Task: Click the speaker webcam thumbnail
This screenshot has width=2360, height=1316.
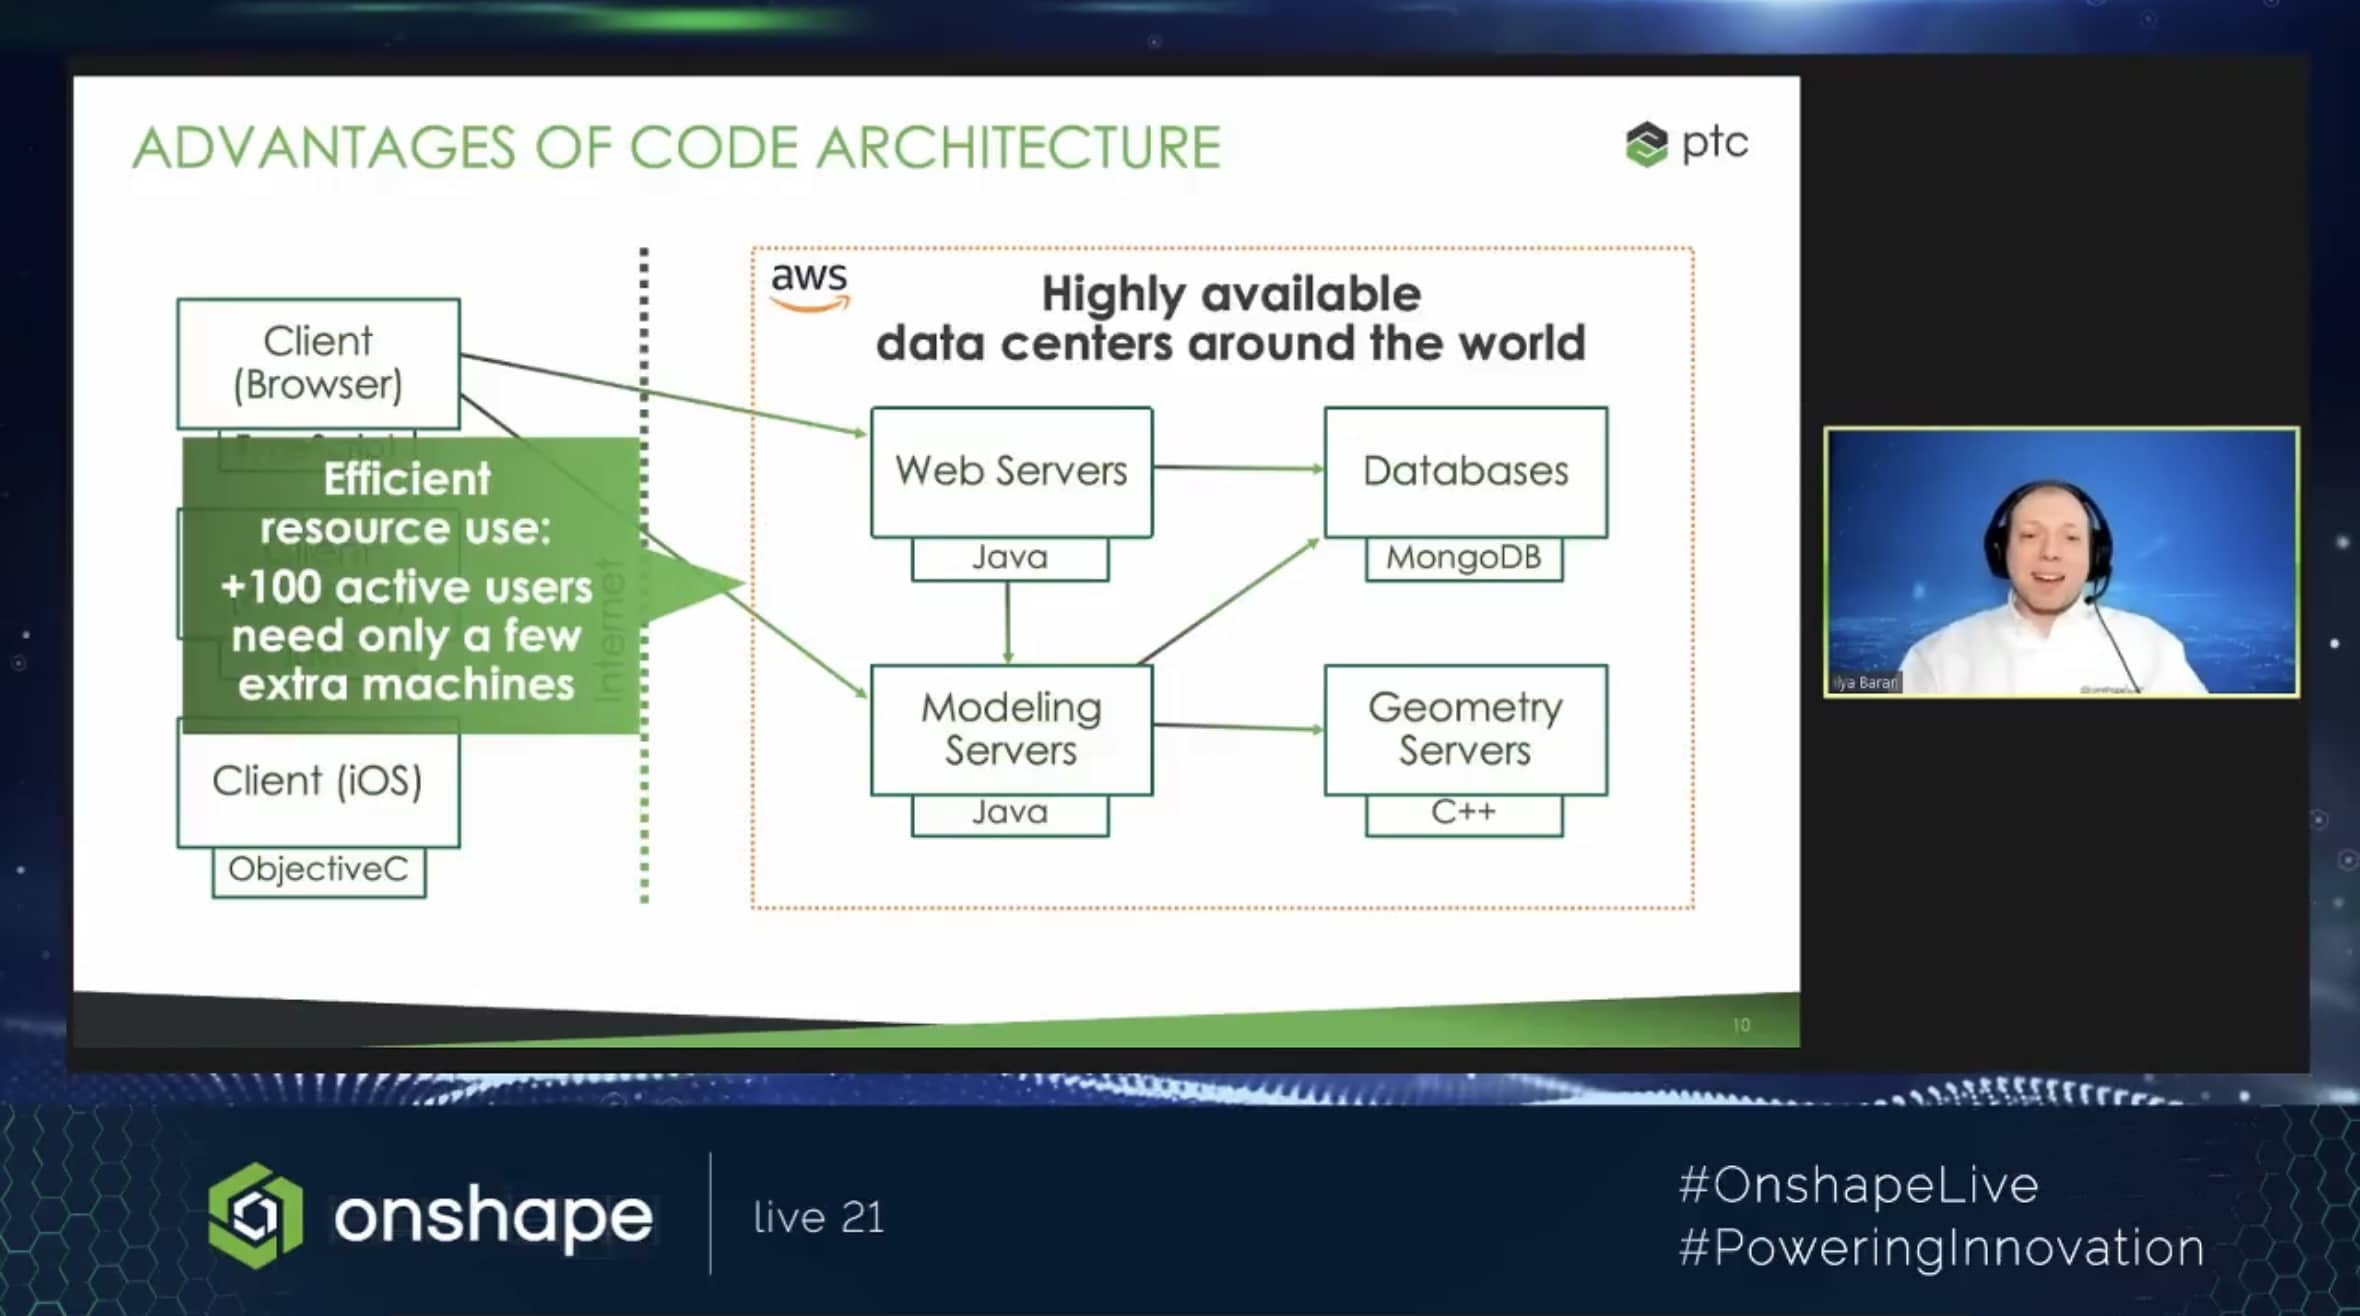Action: (2061, 562)
